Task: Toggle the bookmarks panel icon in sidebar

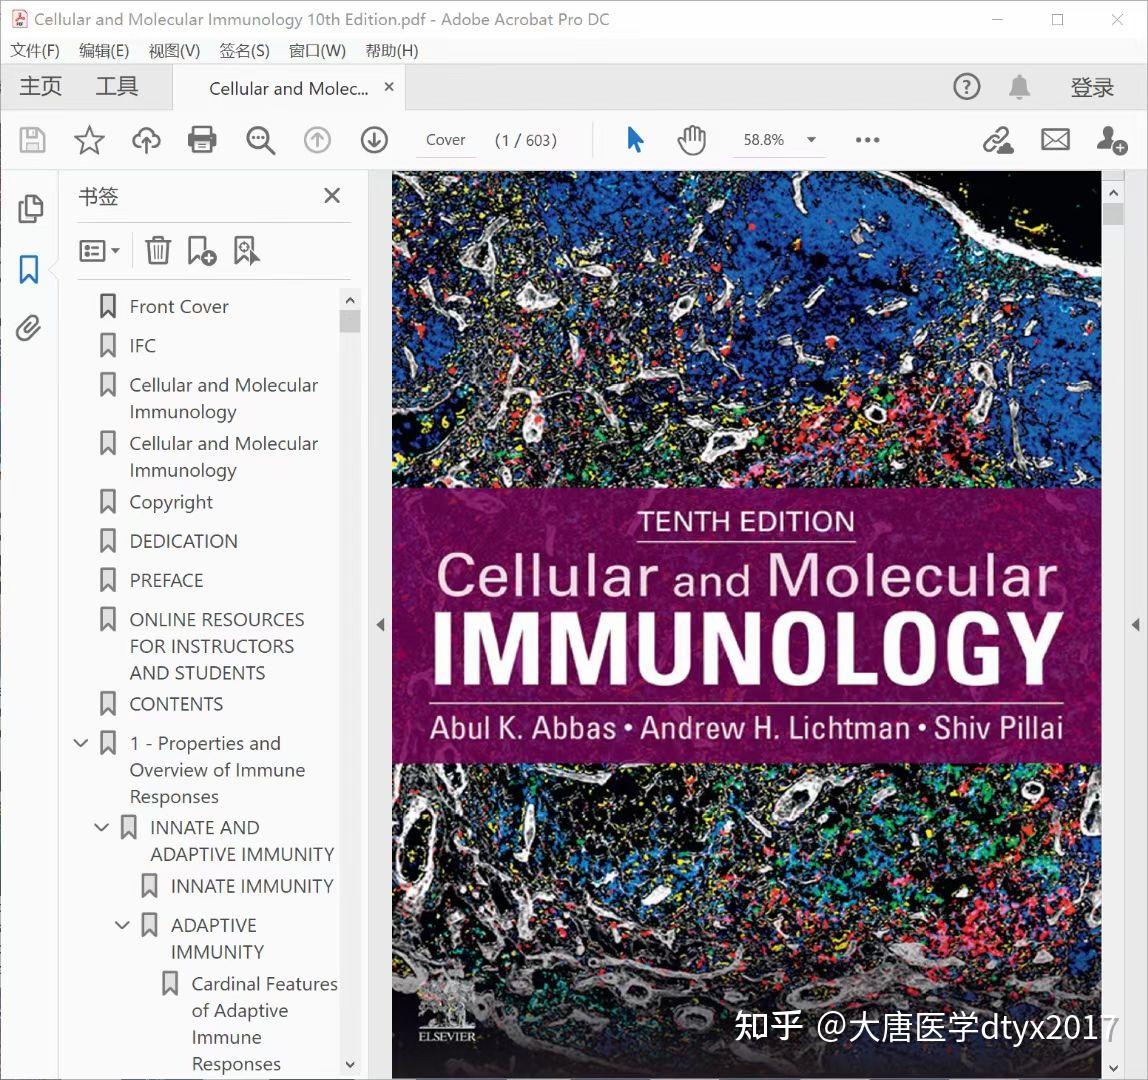Action: coord(29,269)
